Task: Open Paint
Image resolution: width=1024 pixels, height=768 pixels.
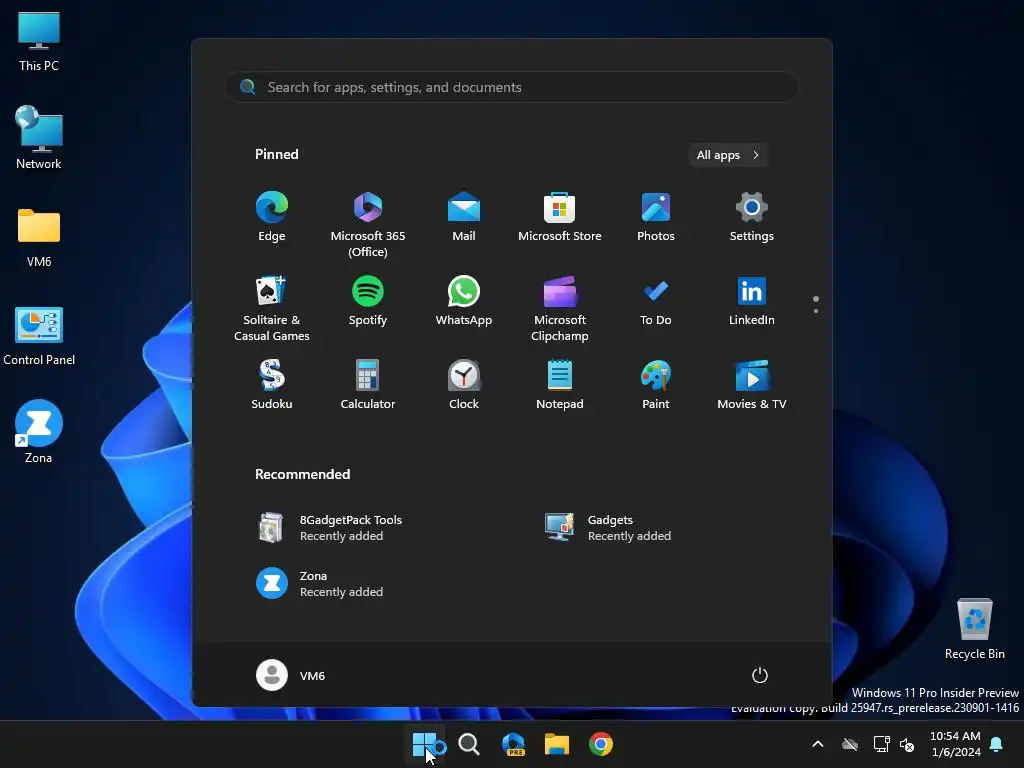Action: pyautogui.click(x=656, y=385)
